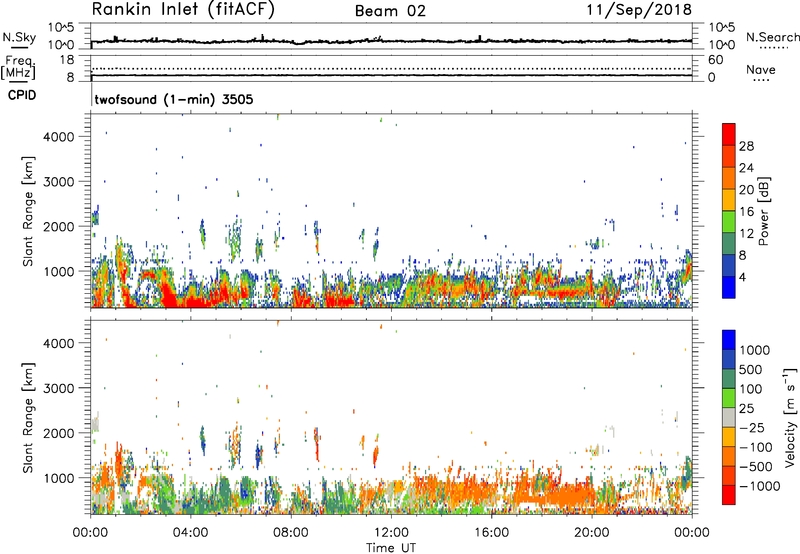The height and width of the screenshot is (554, 800).
Task: Click the yellow -25 to -100 Velocity colorbar segment
Action: 729,437
